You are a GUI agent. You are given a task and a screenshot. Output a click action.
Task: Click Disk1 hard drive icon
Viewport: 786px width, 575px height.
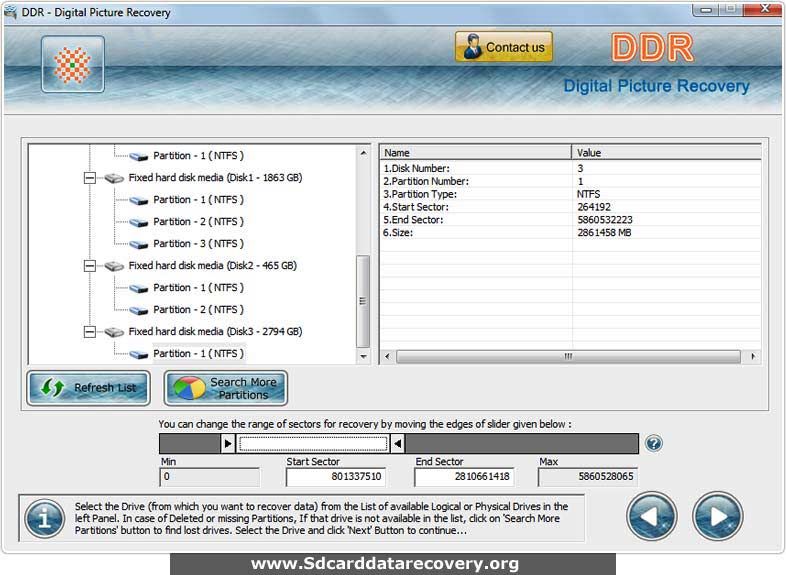point(114,178)
